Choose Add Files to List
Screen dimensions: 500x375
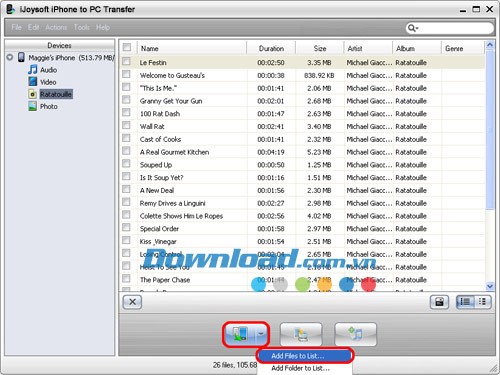(305, 356)
